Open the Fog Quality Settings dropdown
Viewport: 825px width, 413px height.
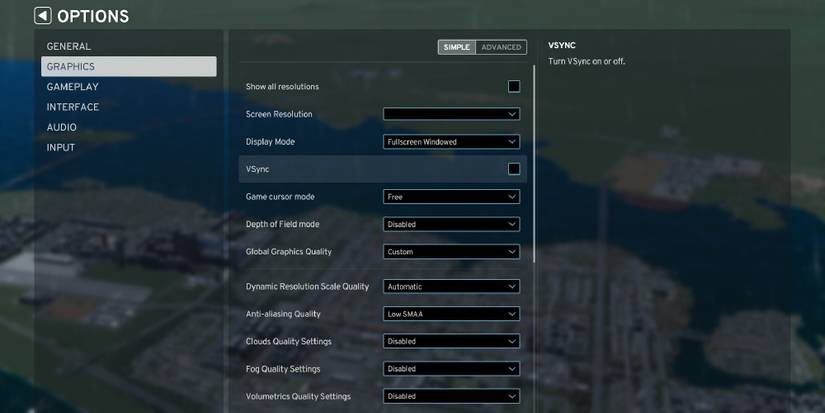pos(451,369)
